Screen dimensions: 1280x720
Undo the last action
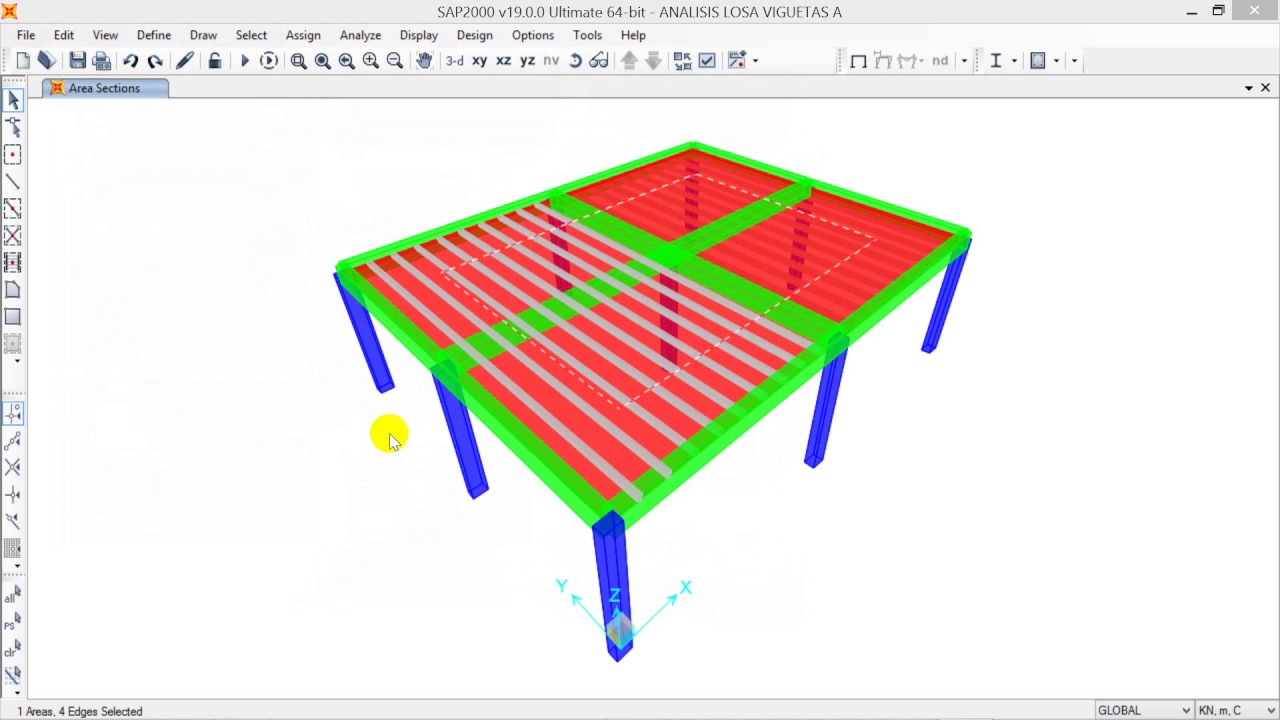(x=130, y=61)
